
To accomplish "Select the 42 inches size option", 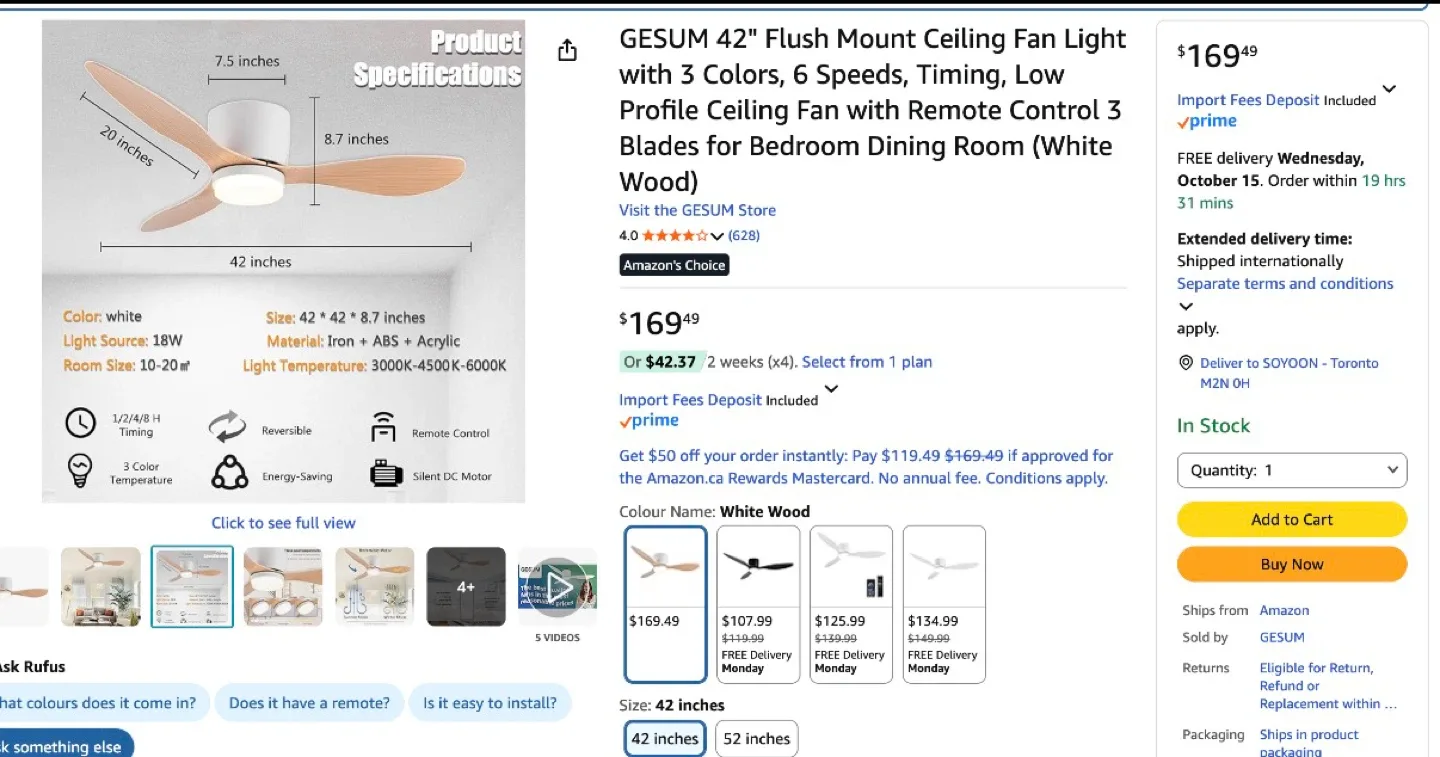I will (665, 739).
